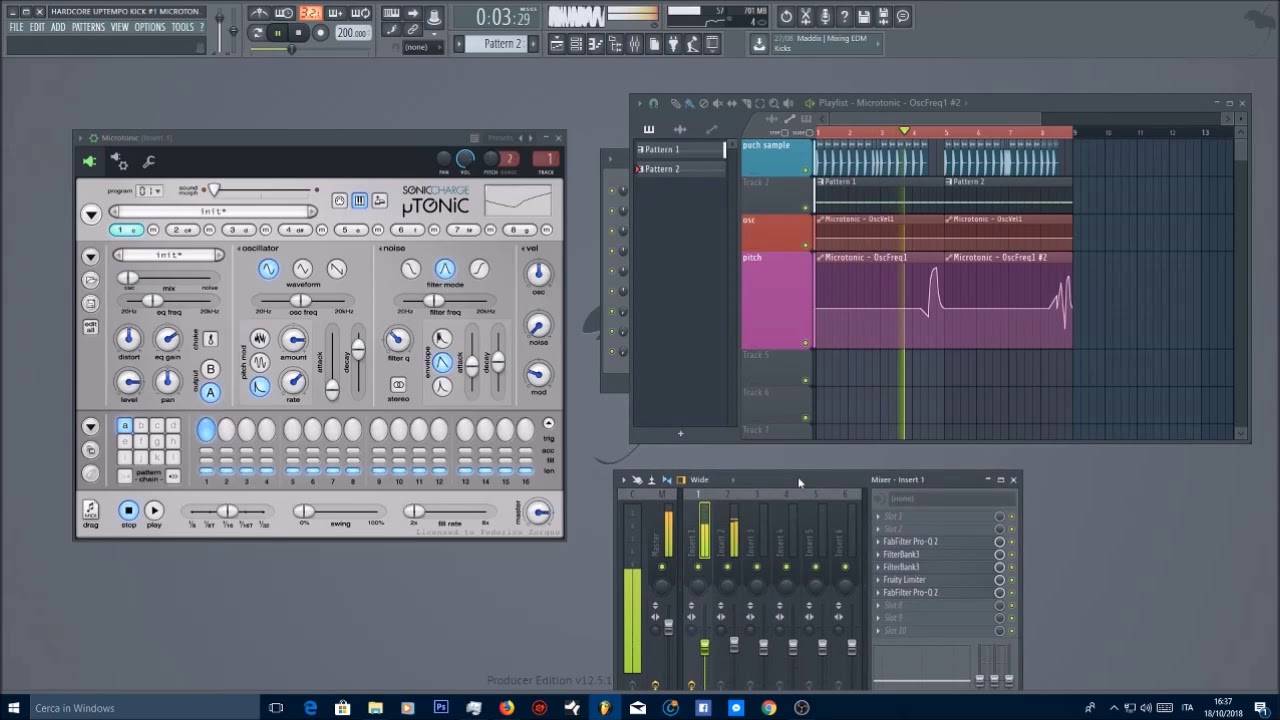Select drum channel 5 e in Microtonic
Screen dimensions: 1280x720
pyautogui.click(x=350, y=230)
